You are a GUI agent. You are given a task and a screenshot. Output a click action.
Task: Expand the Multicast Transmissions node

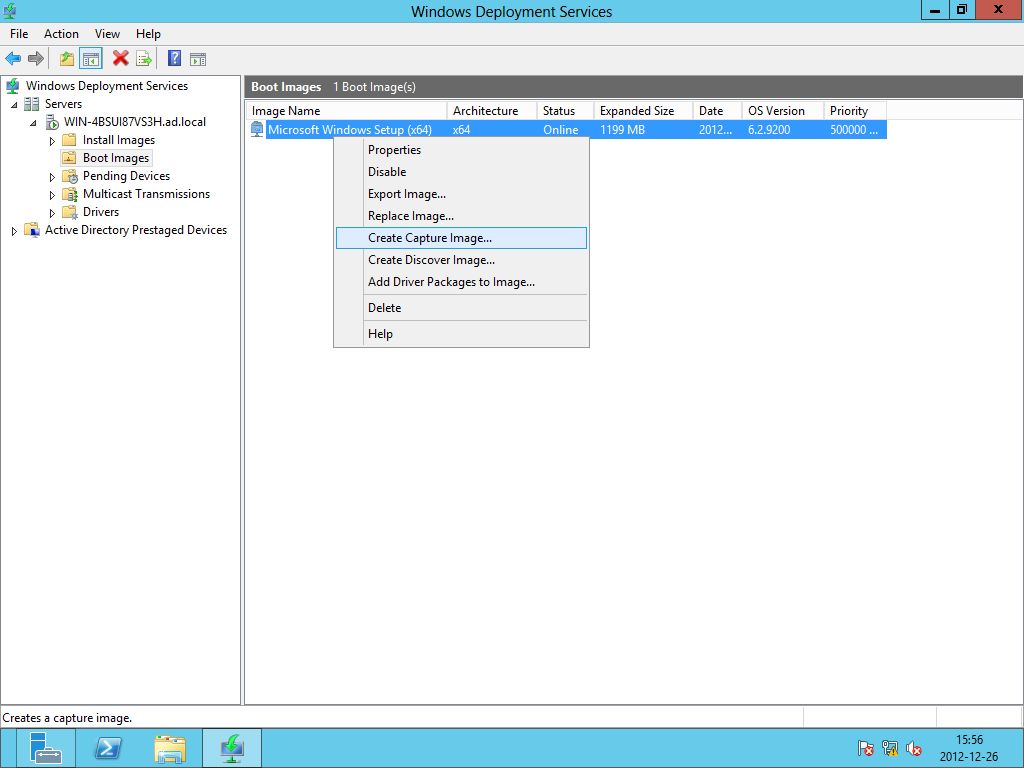52,195
